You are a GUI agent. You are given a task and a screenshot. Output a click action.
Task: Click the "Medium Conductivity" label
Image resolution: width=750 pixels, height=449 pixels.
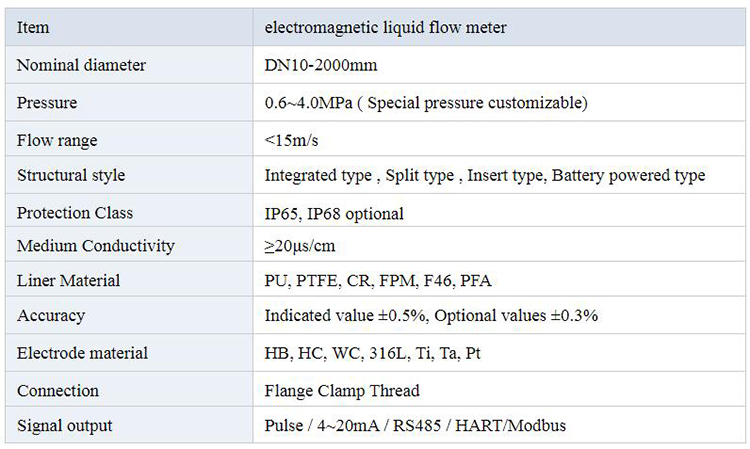[x=96, y=246]
